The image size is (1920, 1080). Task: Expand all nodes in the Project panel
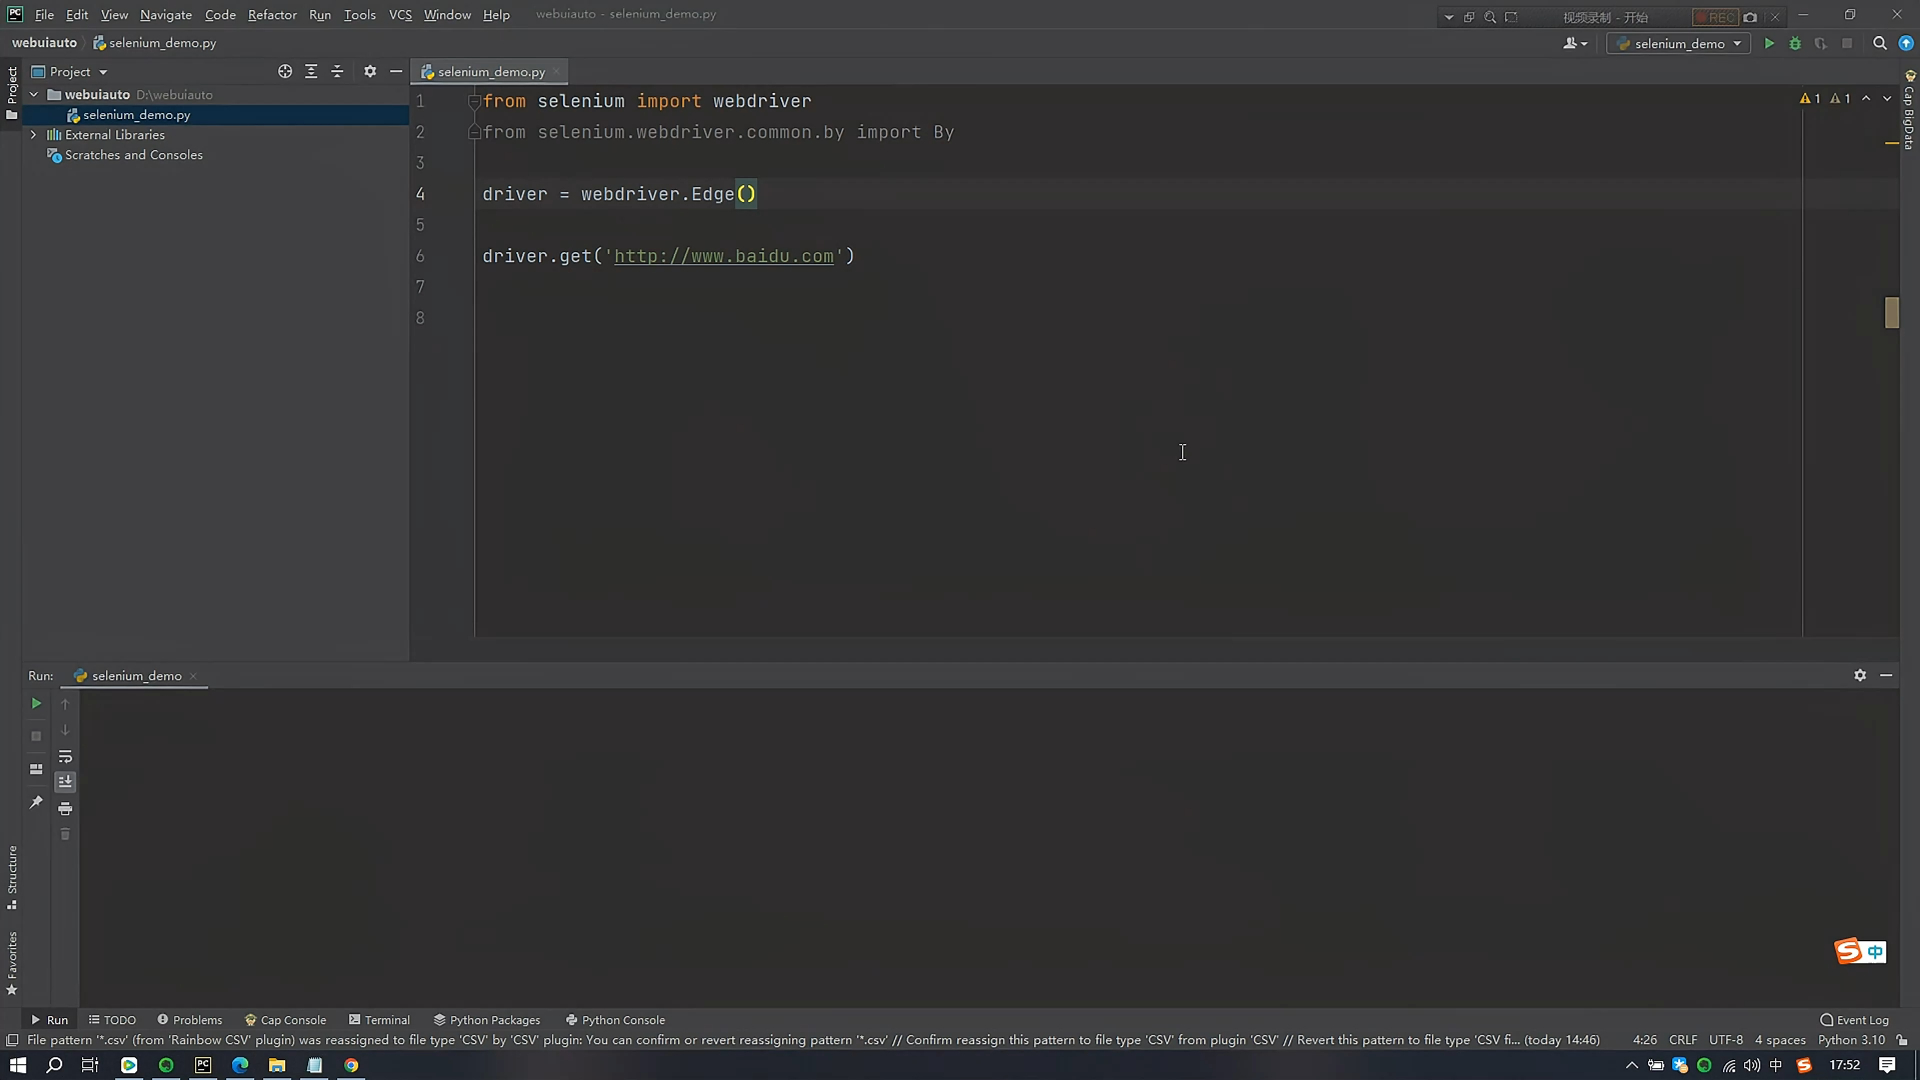[311, 72]
